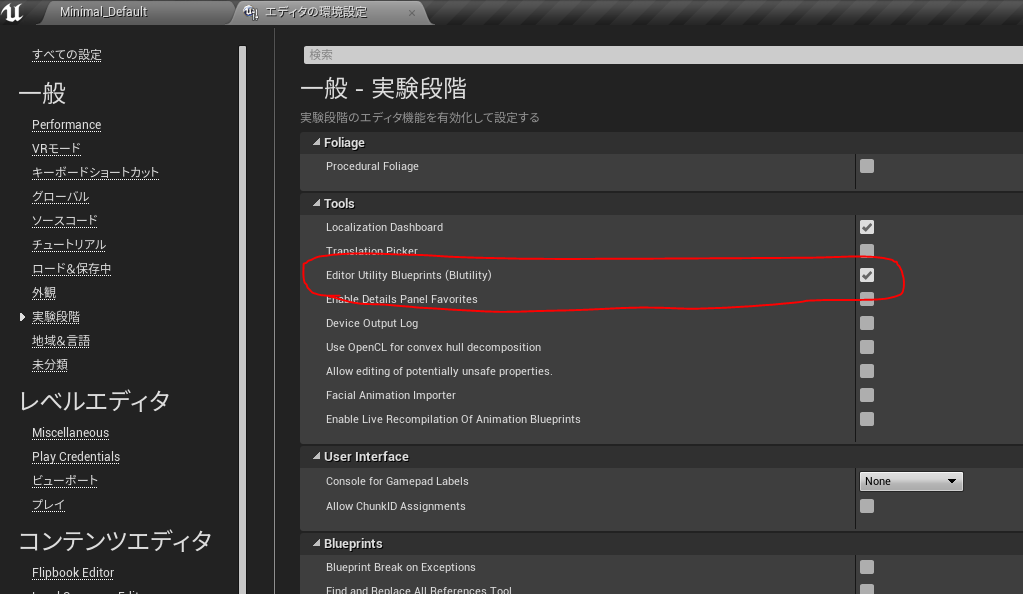Screen dimensions: 1023x594
Task: Check Allow editing of potentially unsafe properties
Action: (867, 371)
